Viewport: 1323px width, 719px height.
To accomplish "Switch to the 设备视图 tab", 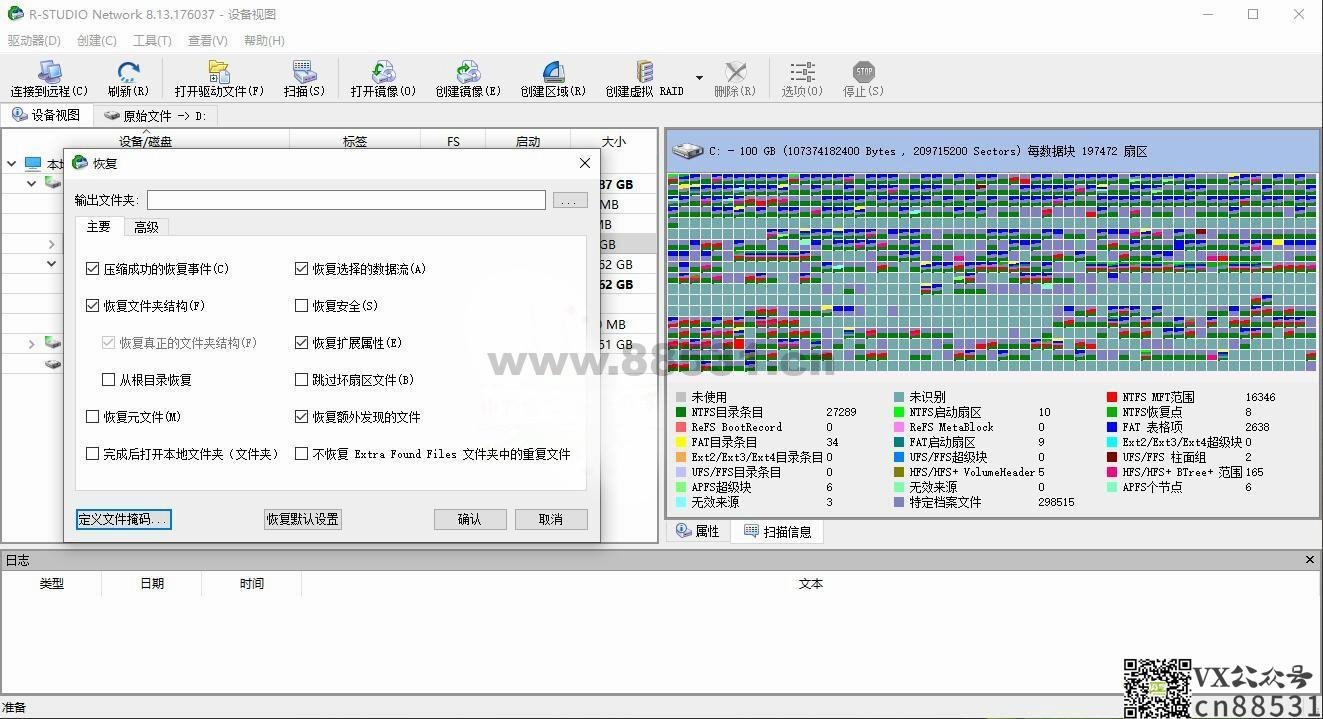I will coord(46,115).
